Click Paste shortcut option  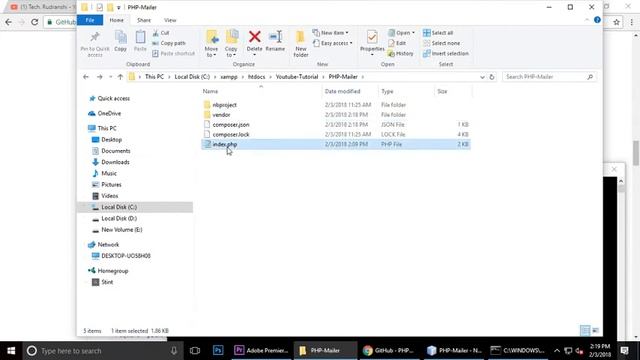click(x=173, y=53)
